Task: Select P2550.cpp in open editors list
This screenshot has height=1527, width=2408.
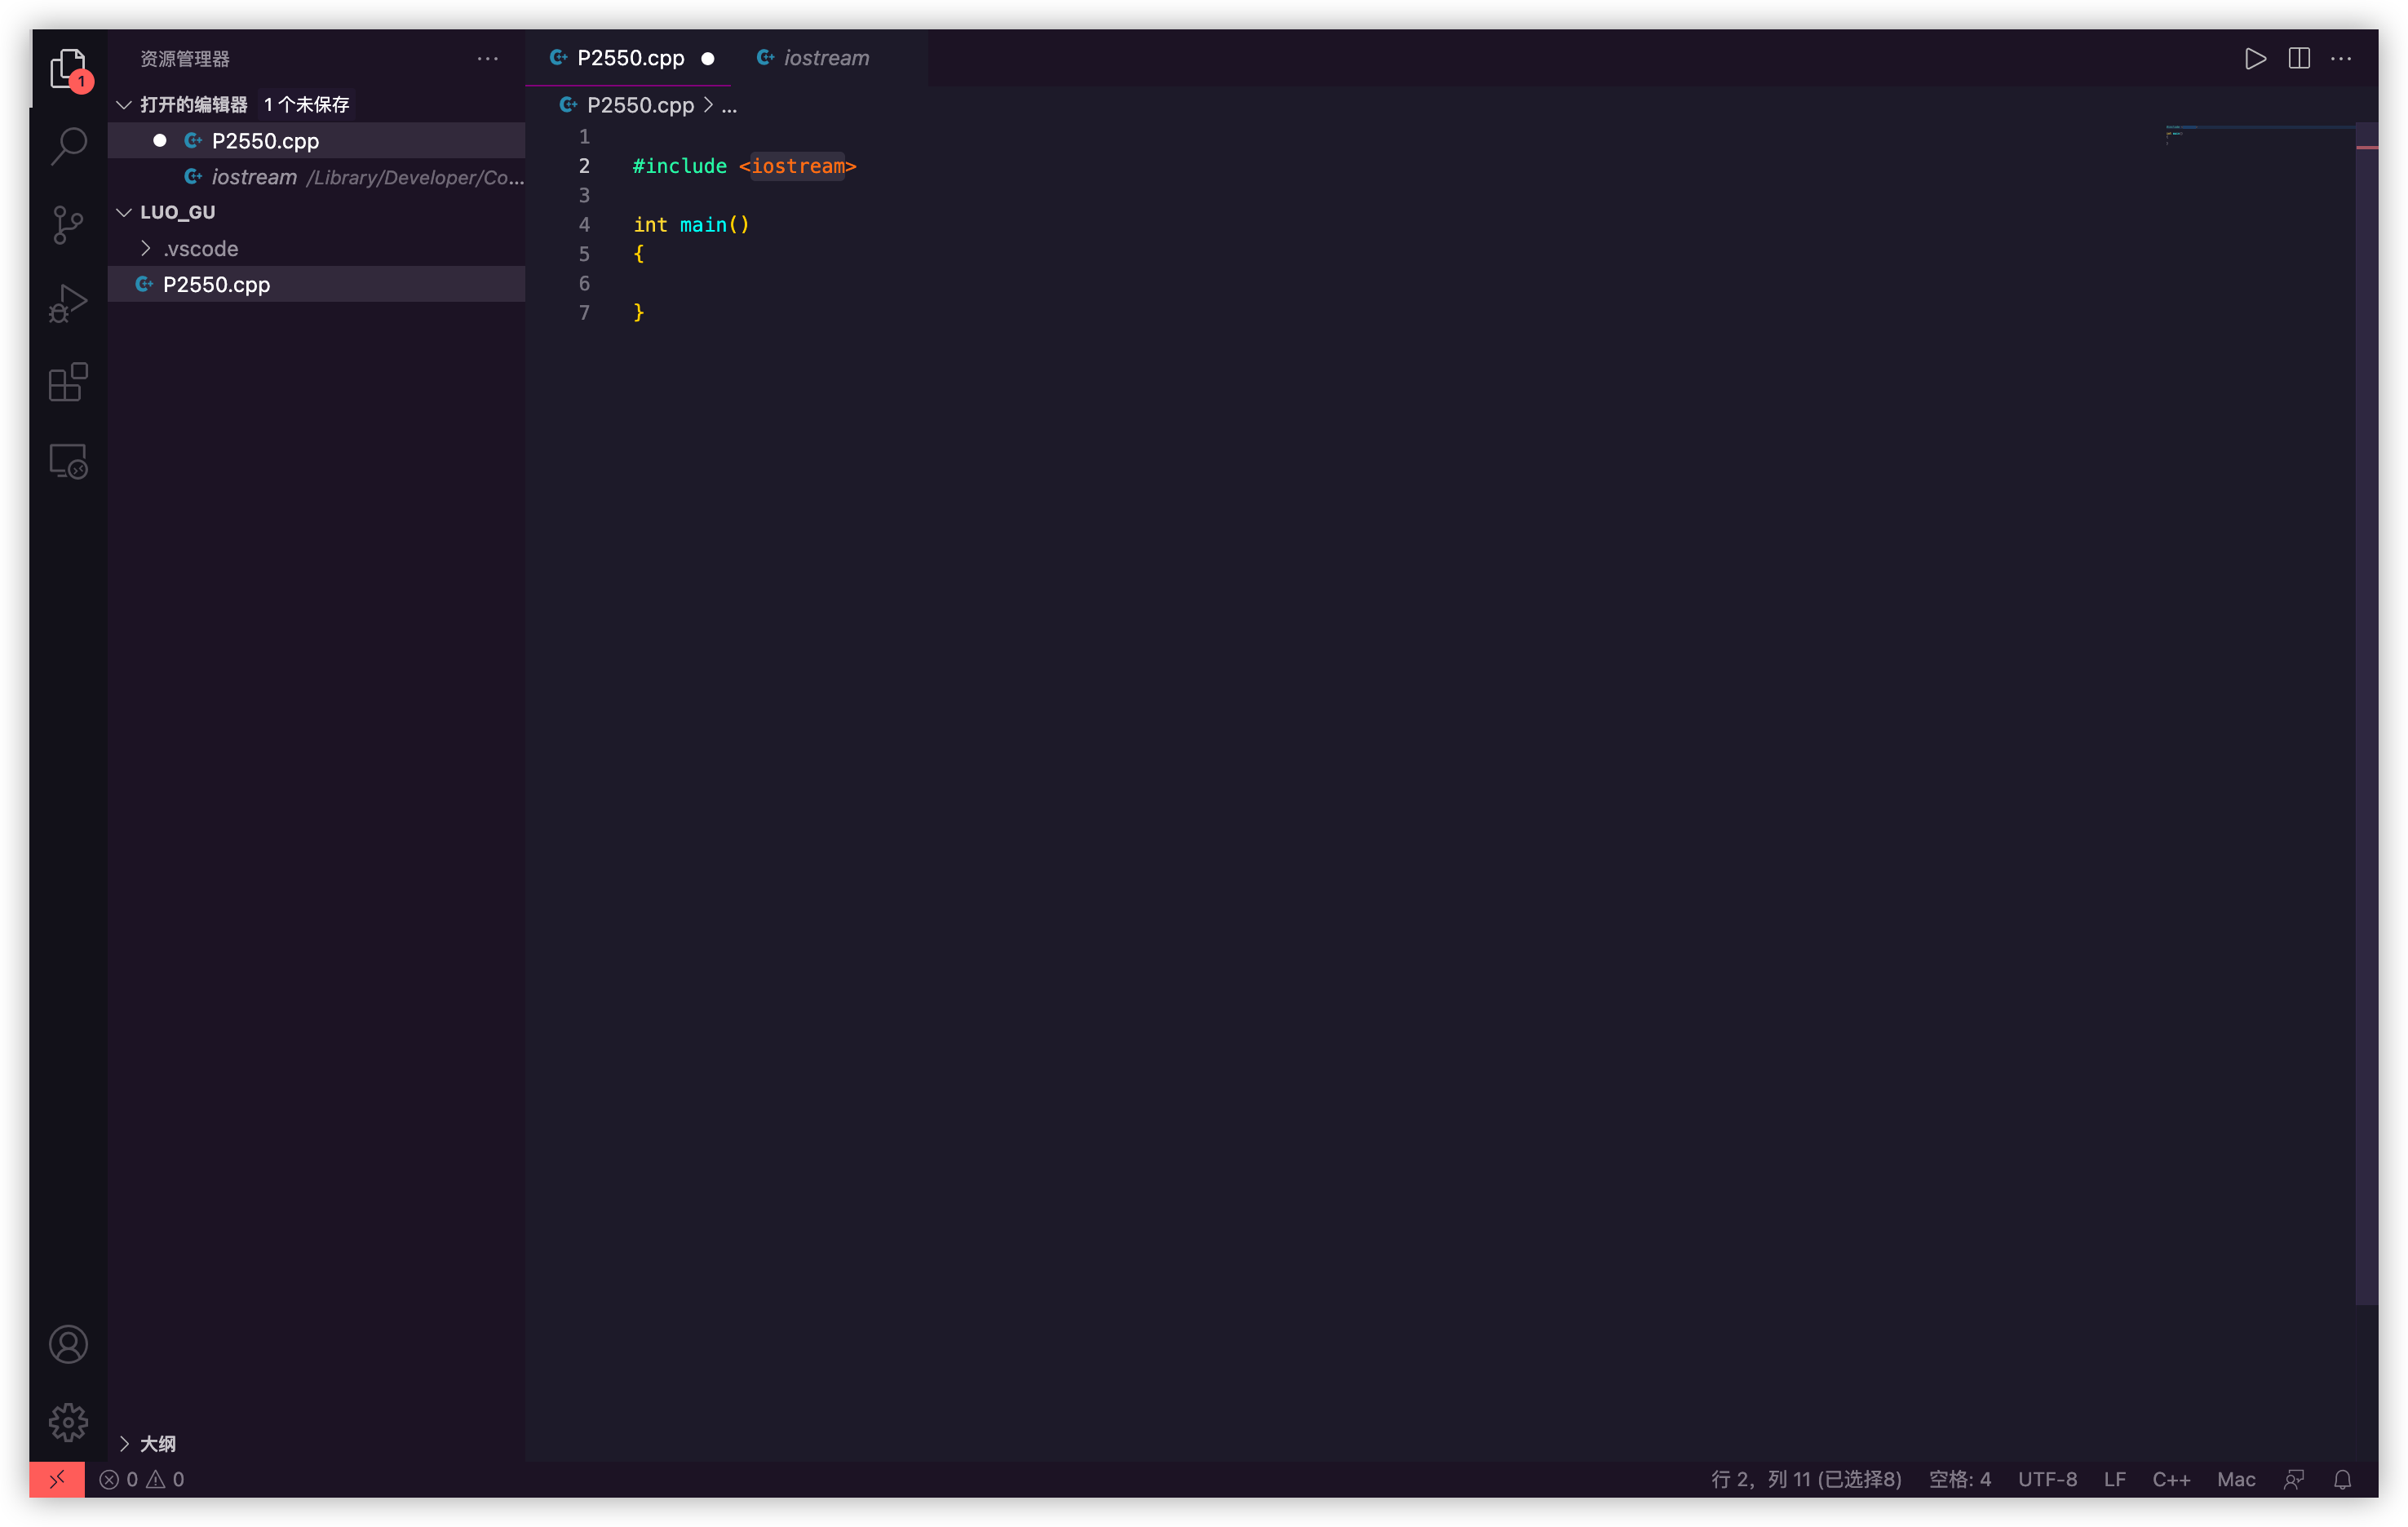Action: 316,141
